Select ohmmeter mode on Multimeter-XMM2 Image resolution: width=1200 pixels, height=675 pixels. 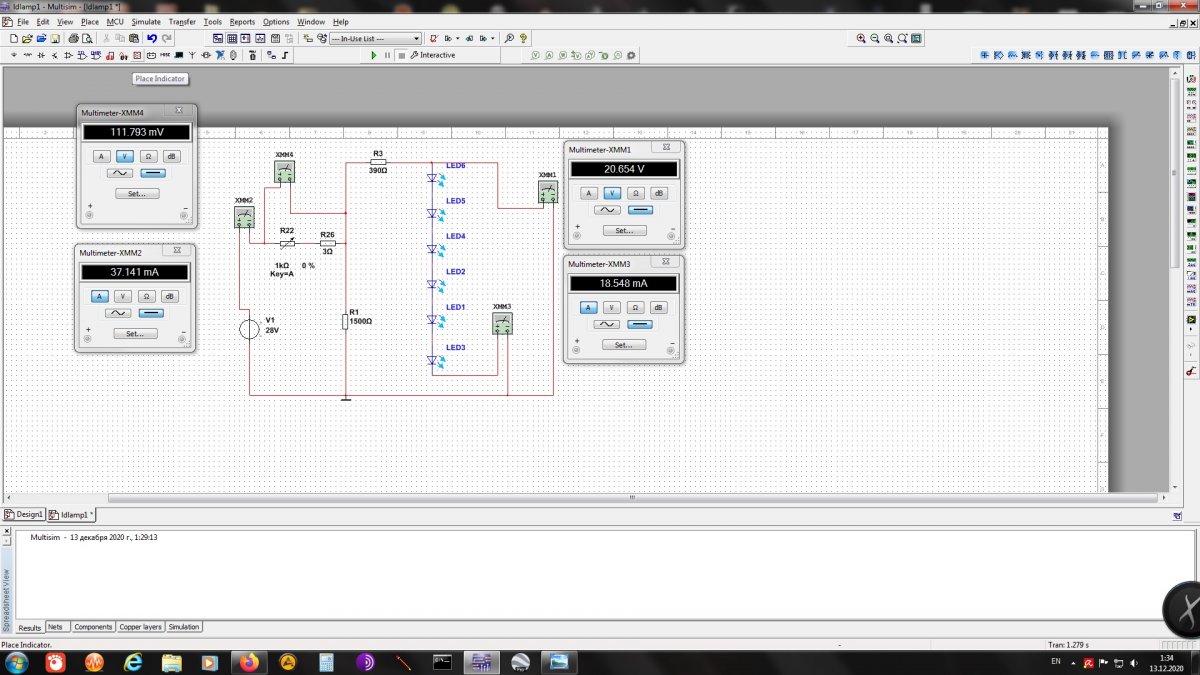coord(146,296)
